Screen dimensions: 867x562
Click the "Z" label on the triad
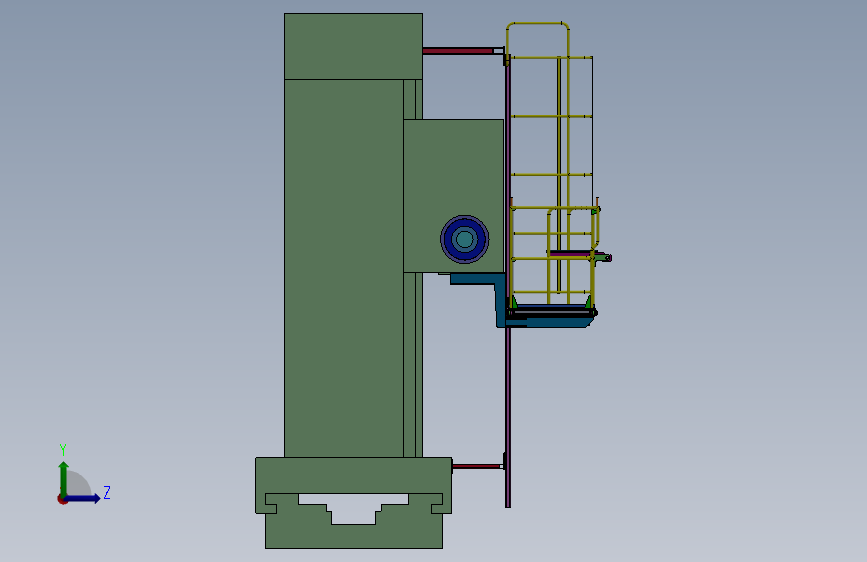pos(107,492)
